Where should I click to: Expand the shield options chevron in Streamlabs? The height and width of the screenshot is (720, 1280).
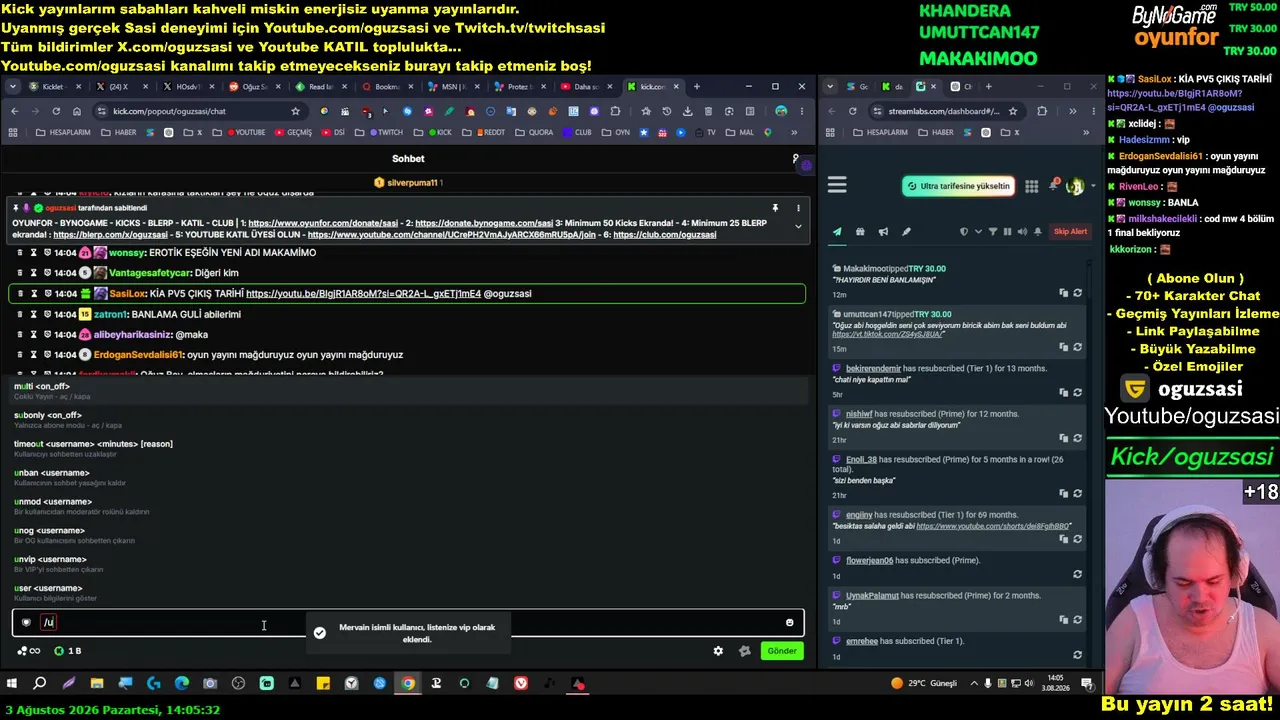[x=977, y=232]
